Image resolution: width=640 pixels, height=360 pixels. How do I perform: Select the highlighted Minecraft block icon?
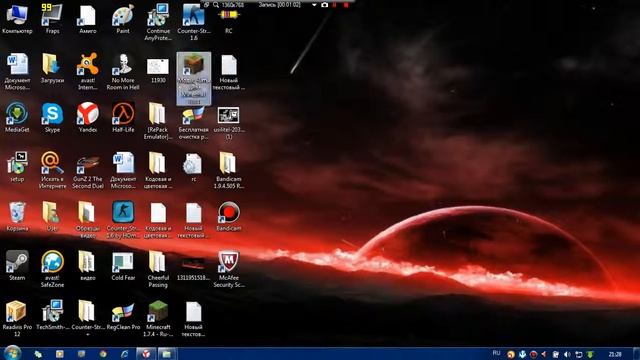point(193,78)
